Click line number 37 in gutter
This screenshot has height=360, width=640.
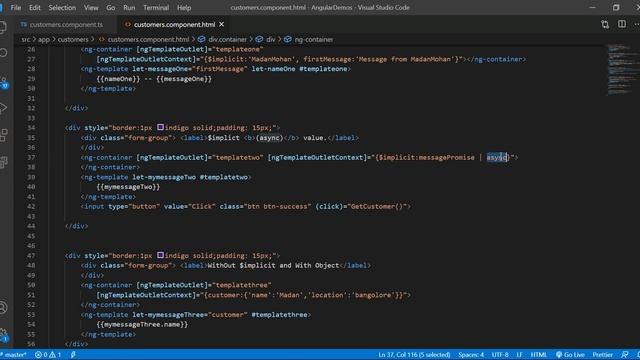[31, 157]
